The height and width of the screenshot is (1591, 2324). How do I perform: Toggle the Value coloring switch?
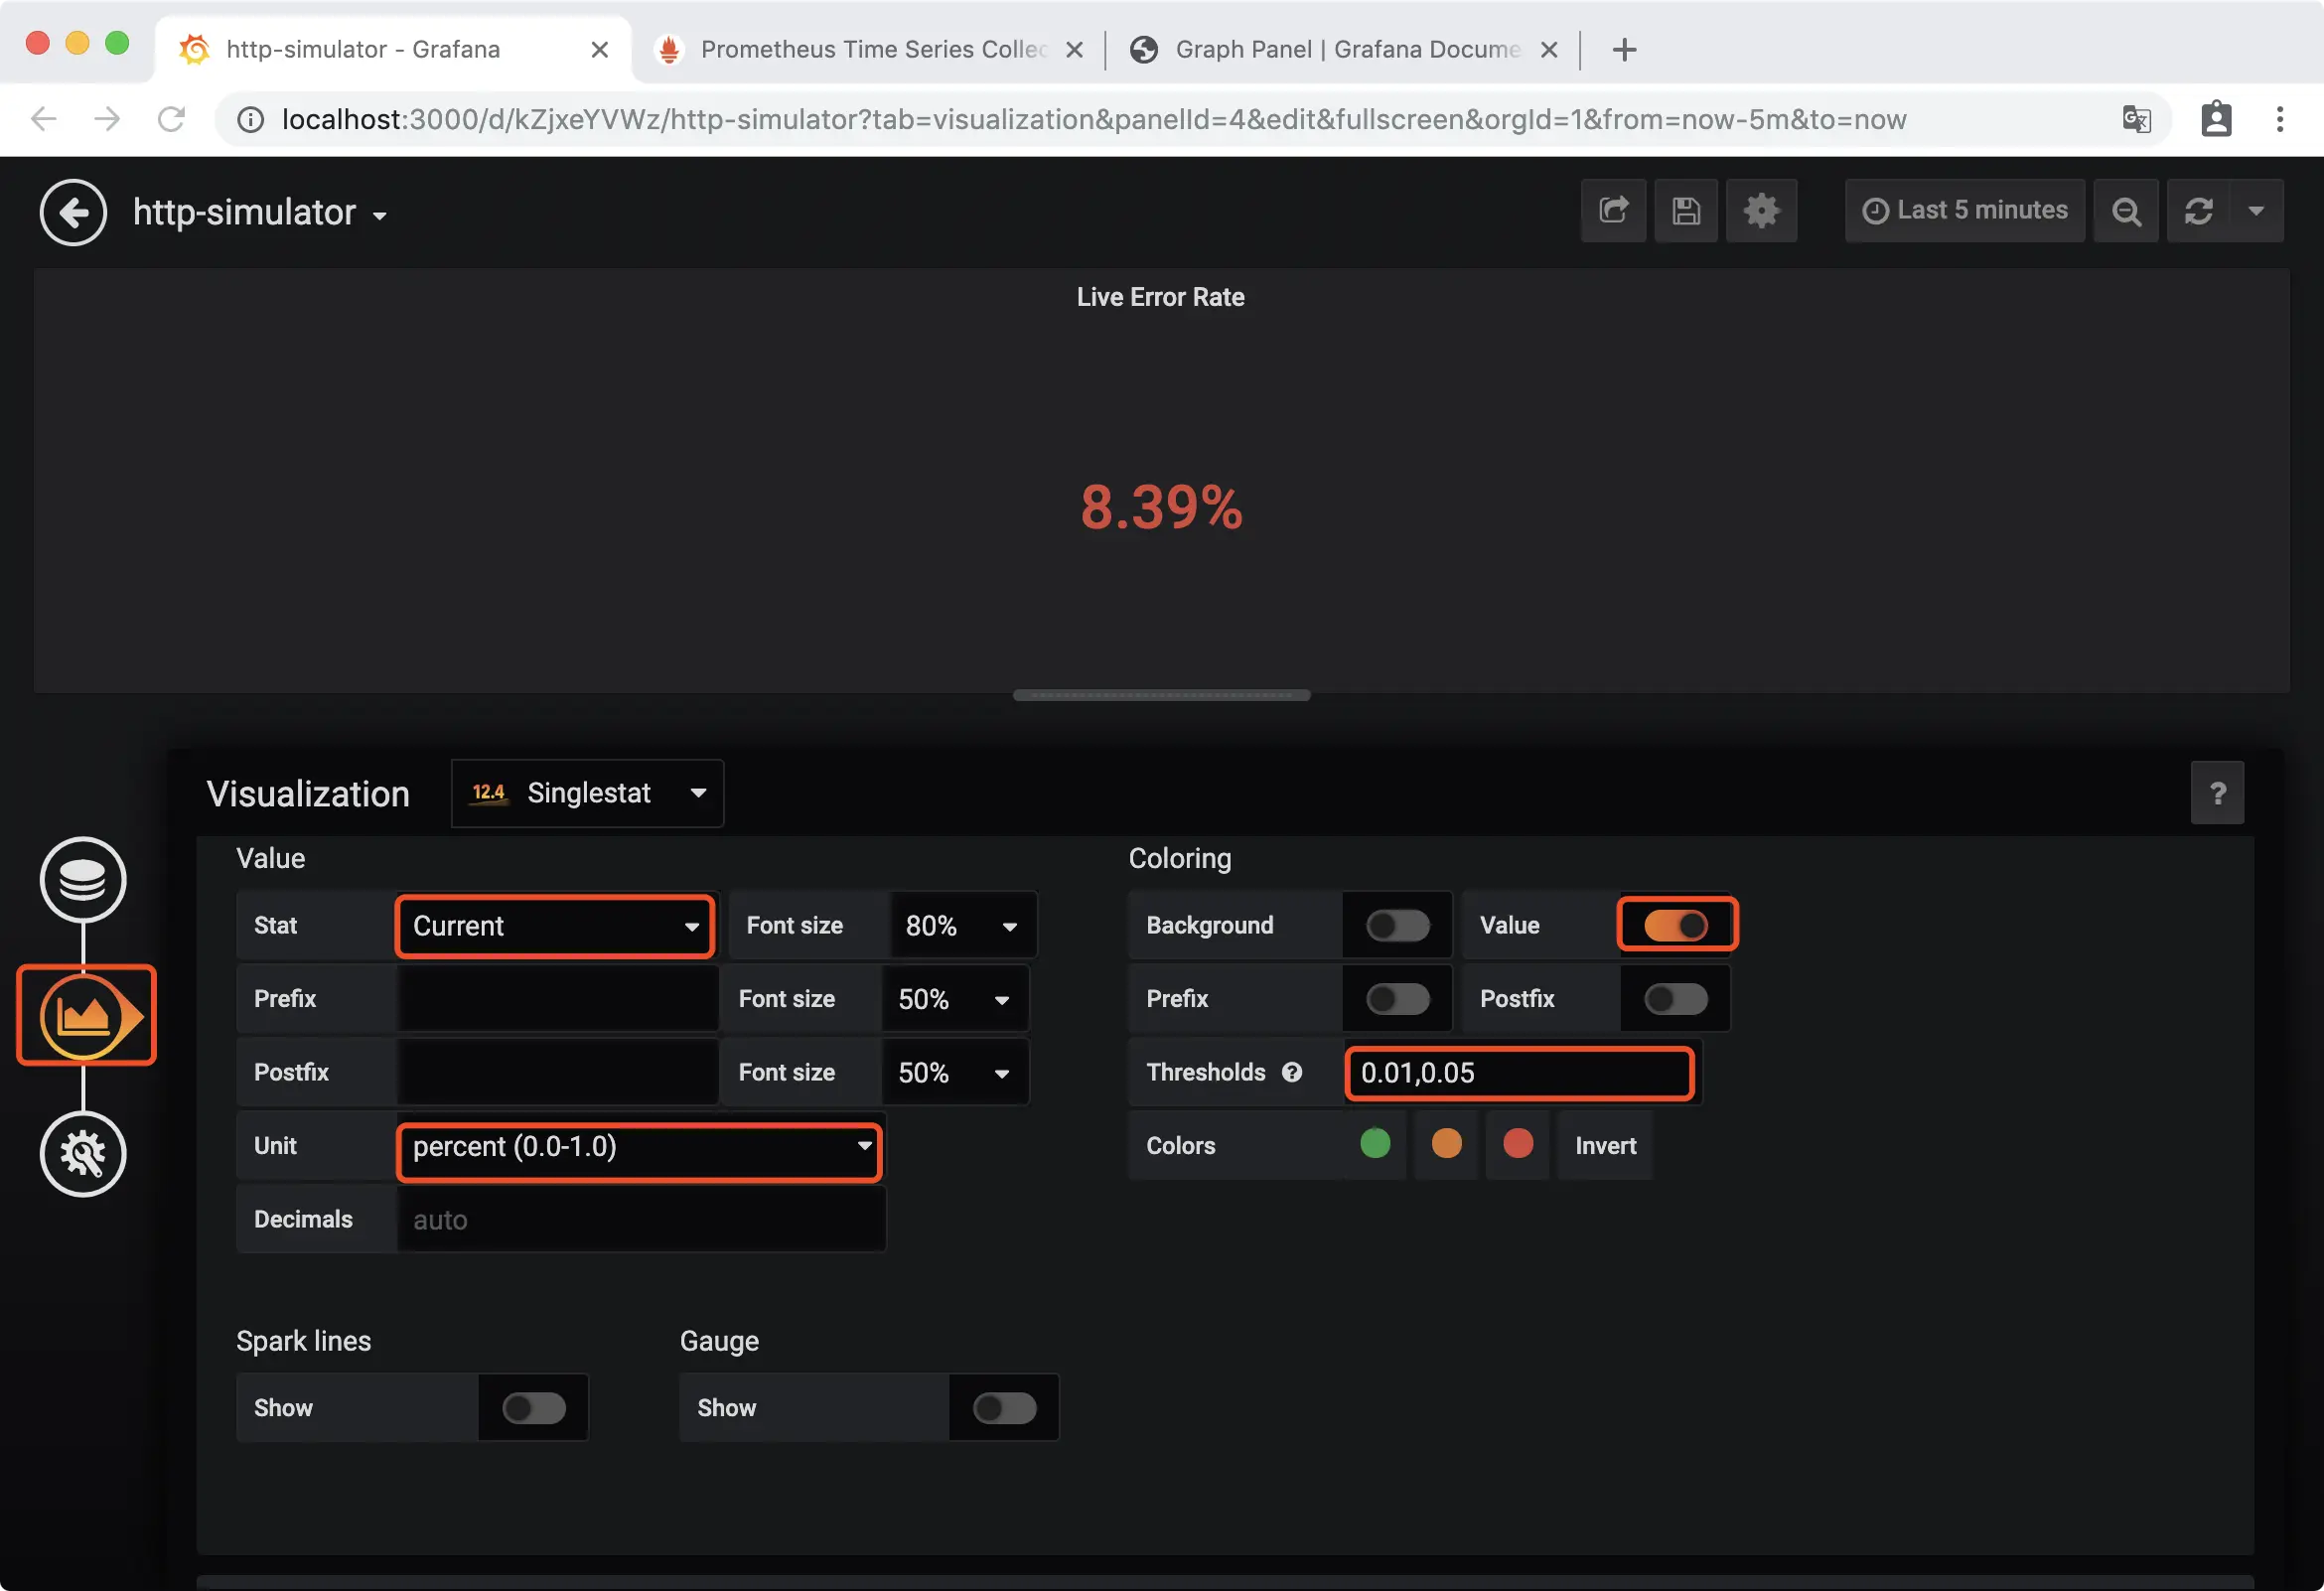(x=1676, y=926)
